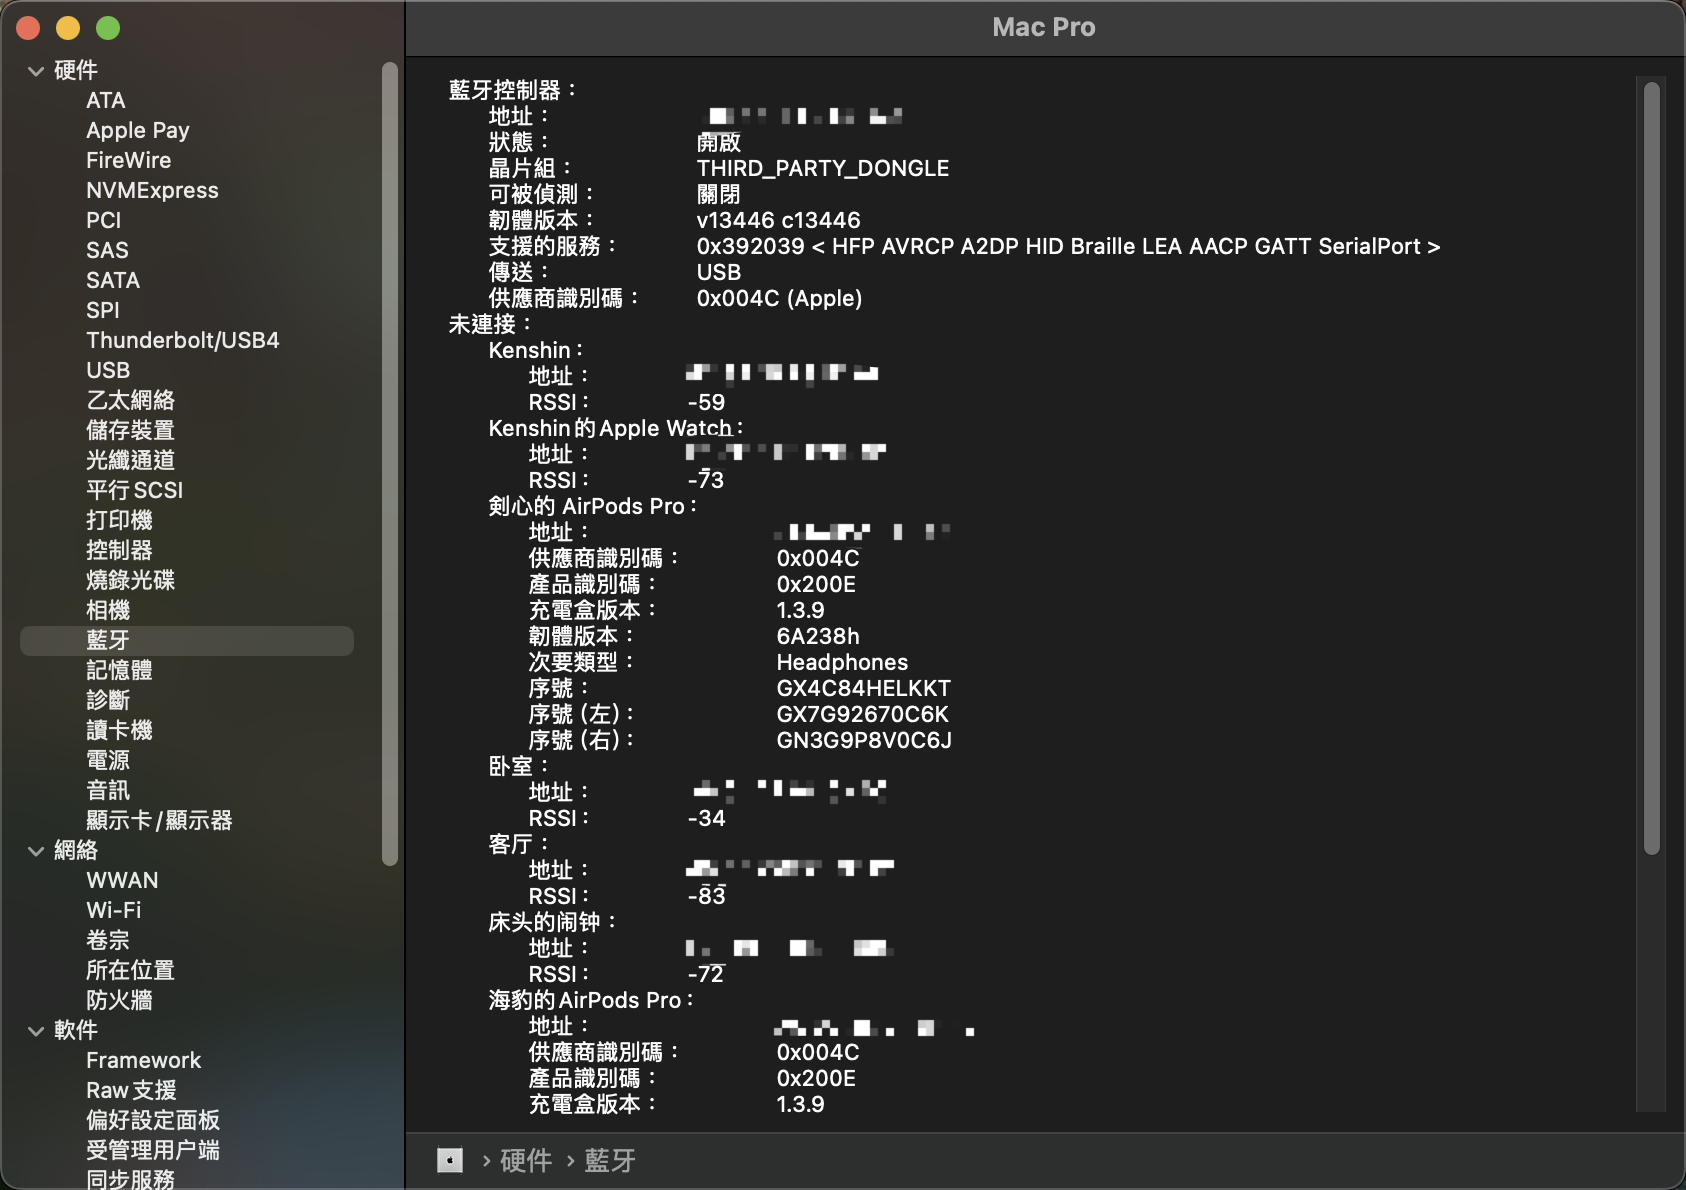Click the 0x004C (Apple) vendor value

[779, 299]
